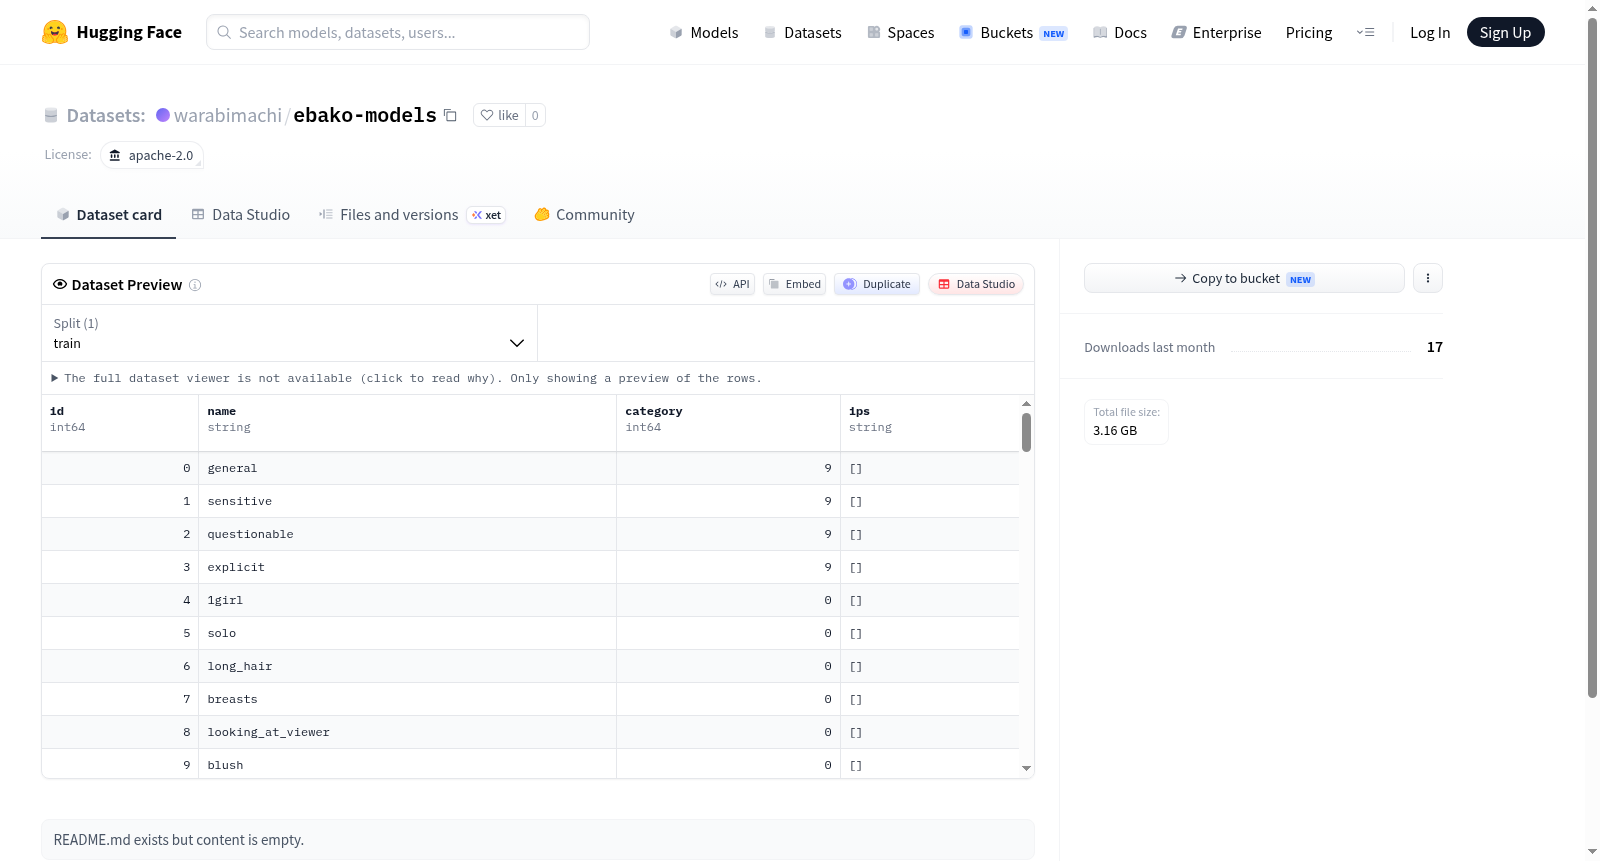Image resolution: width=1600 pixels, height=861 pixels.
Task: Switch to the Community tab
Action: coord(584,214)
